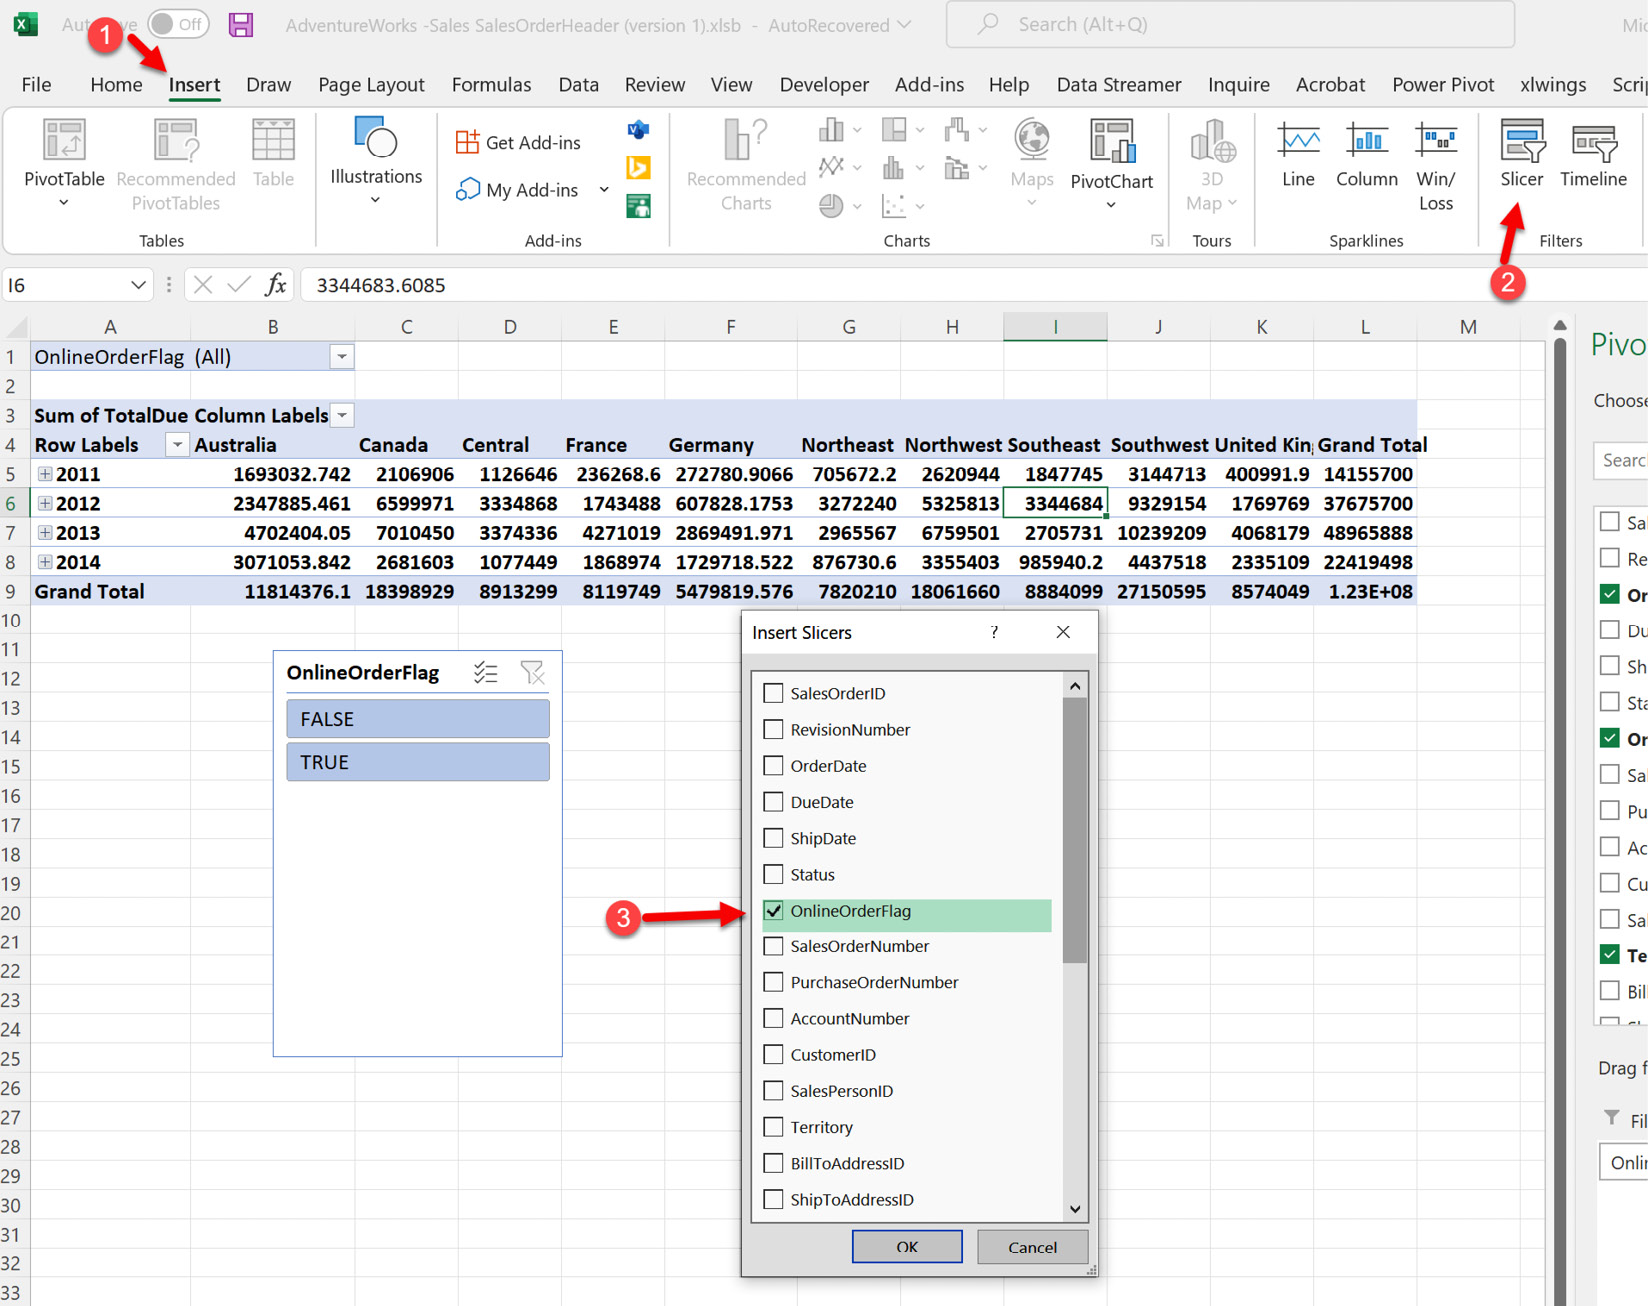Uncheck the OnlineOrderFlag box
The width and height of the screenshot is (1648, 1306).
click(773, 911)
